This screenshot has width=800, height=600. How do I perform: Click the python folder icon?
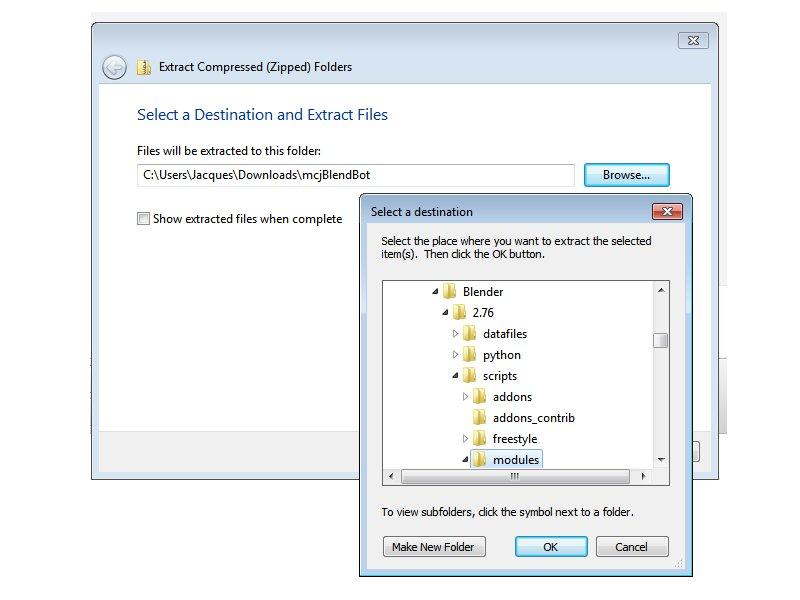click(470, 355)
